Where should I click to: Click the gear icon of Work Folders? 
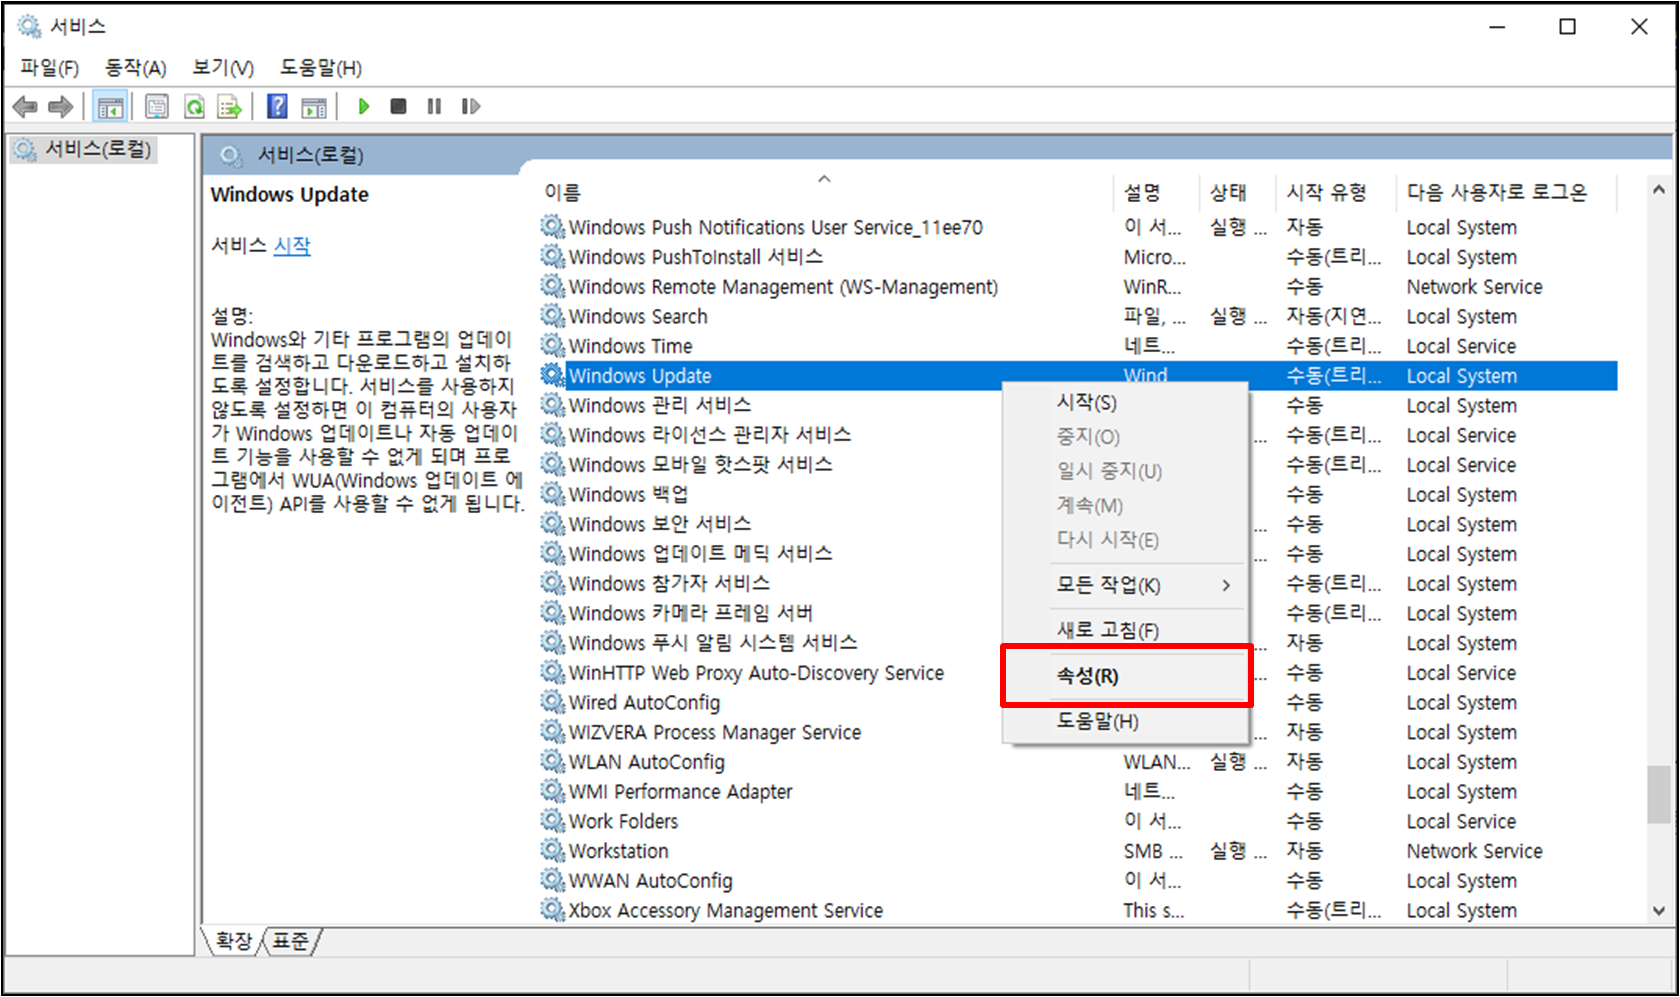click(x=553, y=821)
